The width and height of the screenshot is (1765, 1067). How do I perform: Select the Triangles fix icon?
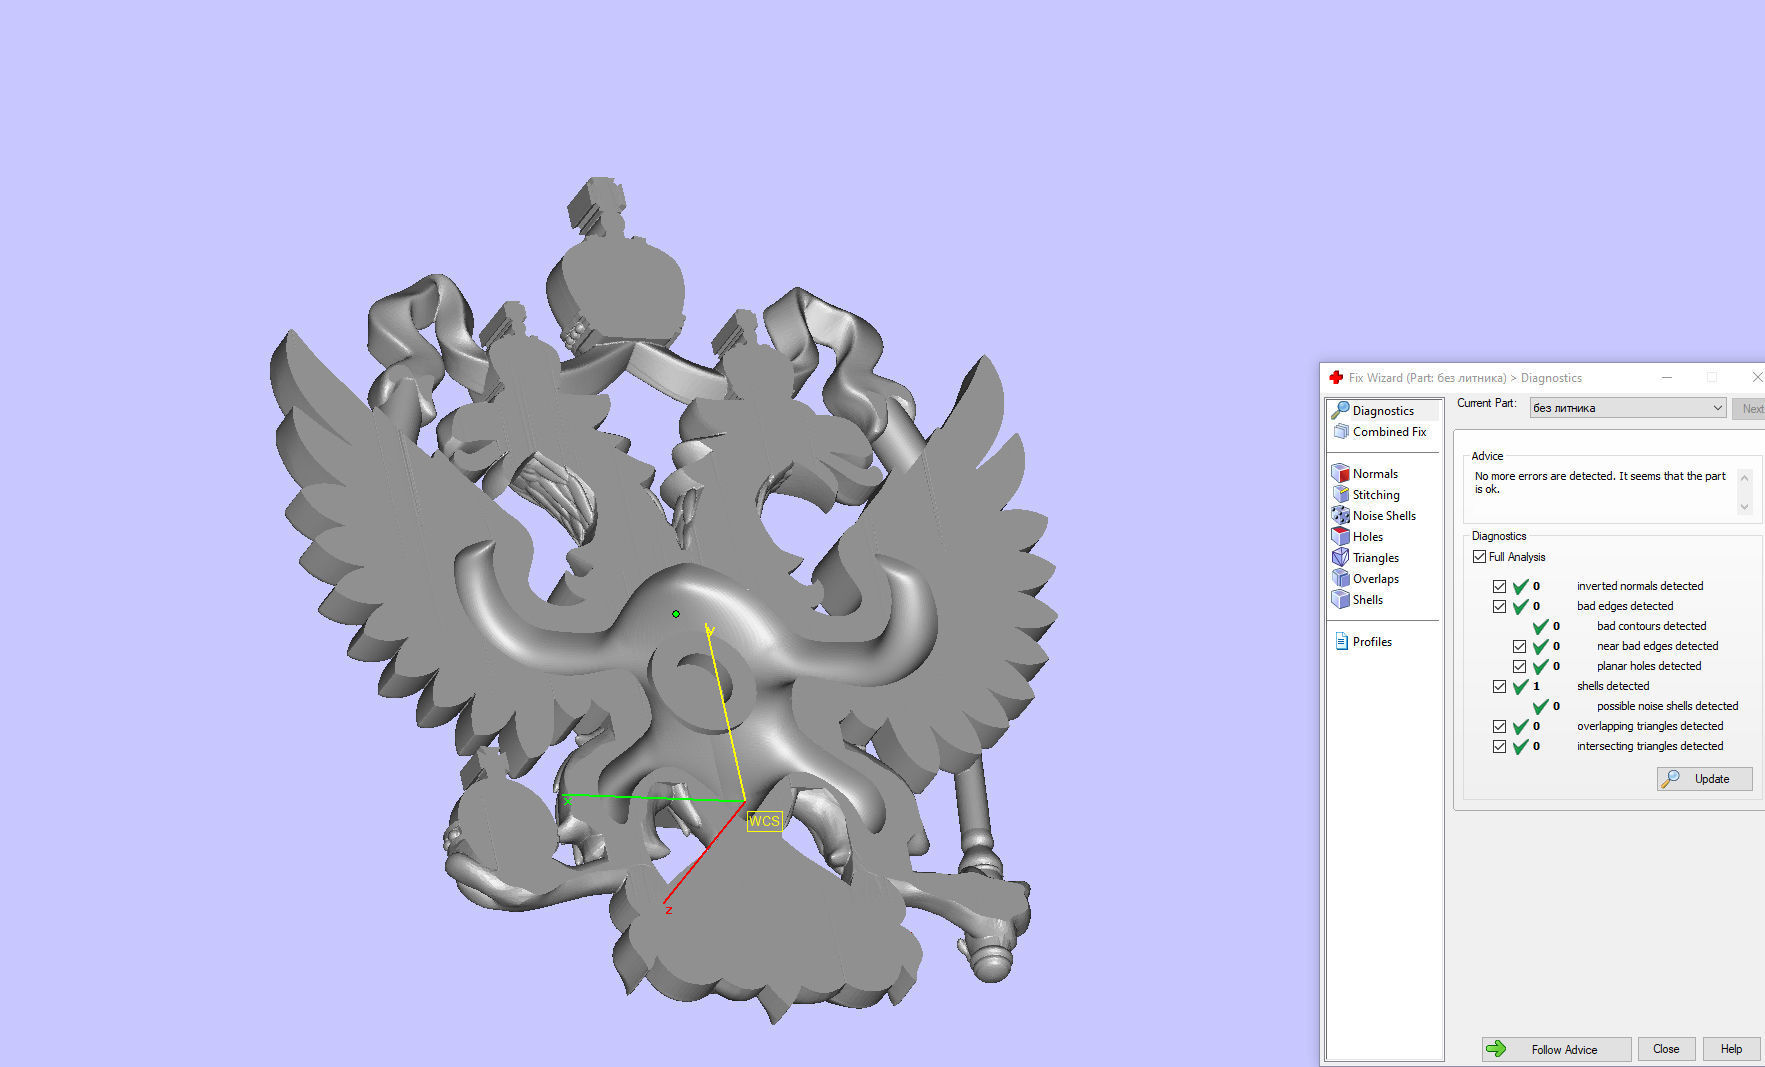point(1341,557)
